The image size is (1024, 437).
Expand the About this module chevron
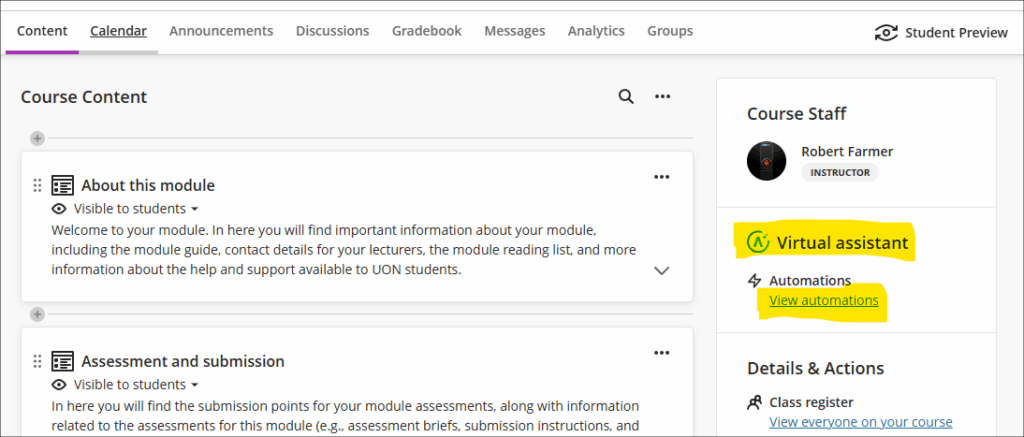tap(661, 270)
